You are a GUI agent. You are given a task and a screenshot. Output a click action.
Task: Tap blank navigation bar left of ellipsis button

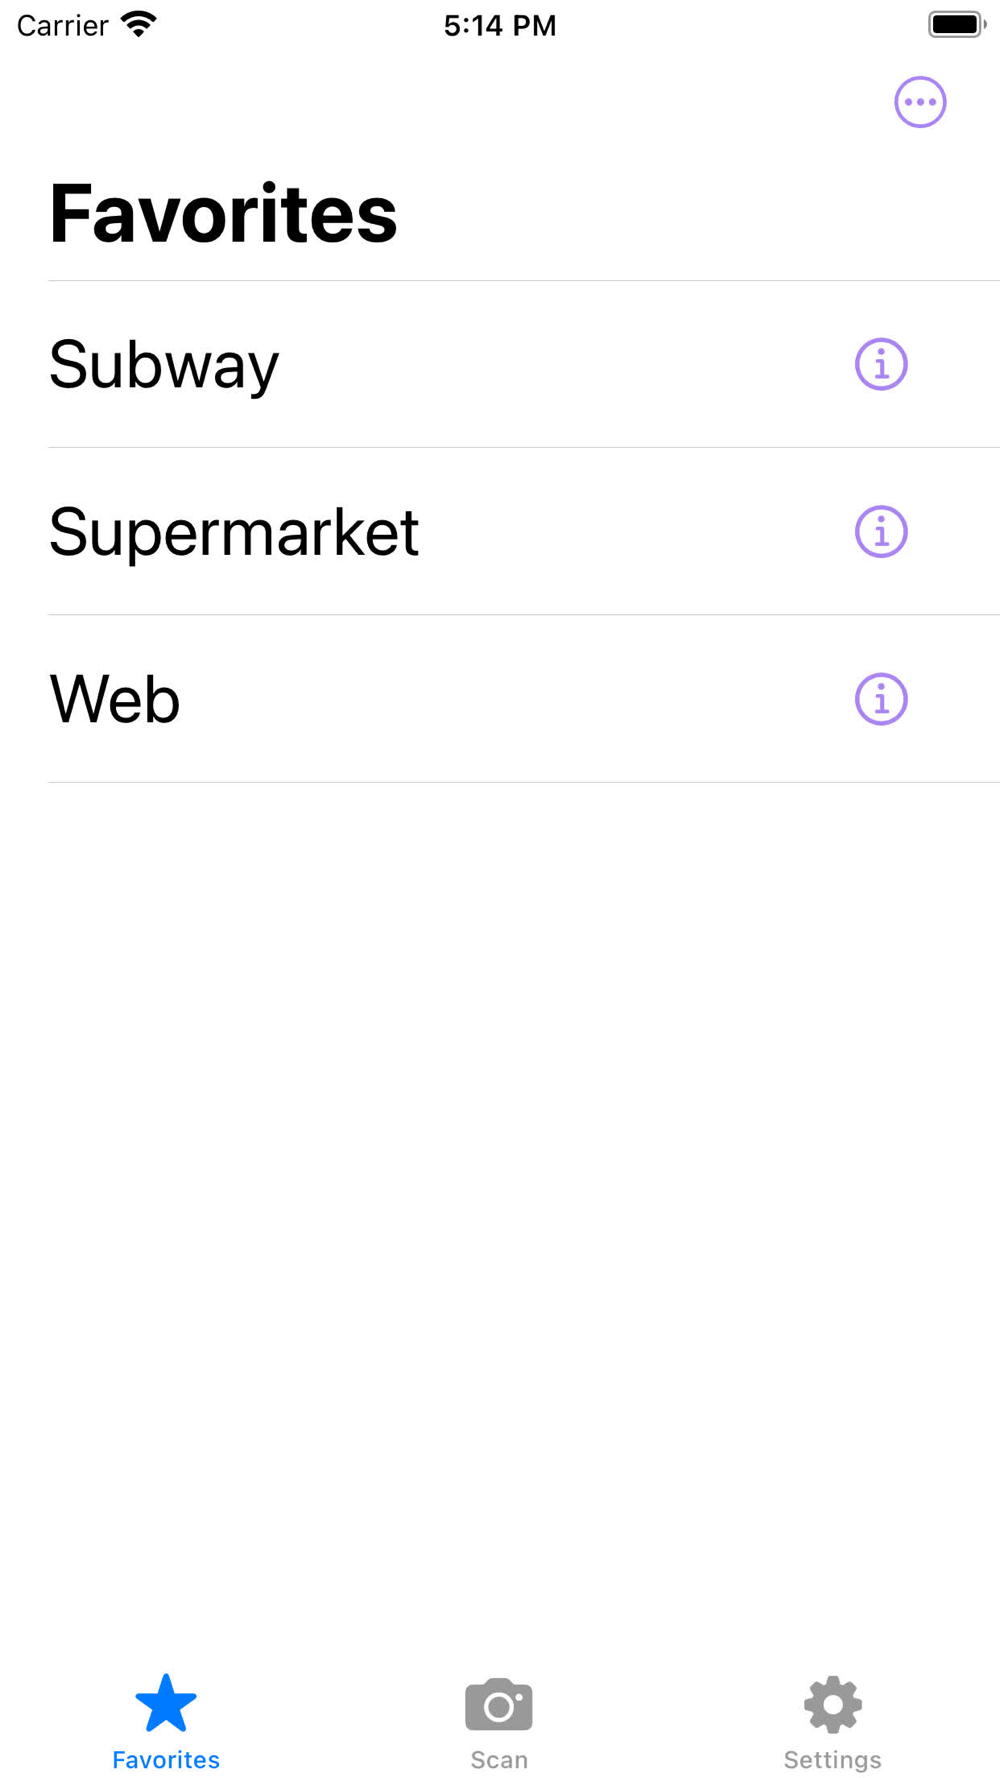click(x=450, y=102)
